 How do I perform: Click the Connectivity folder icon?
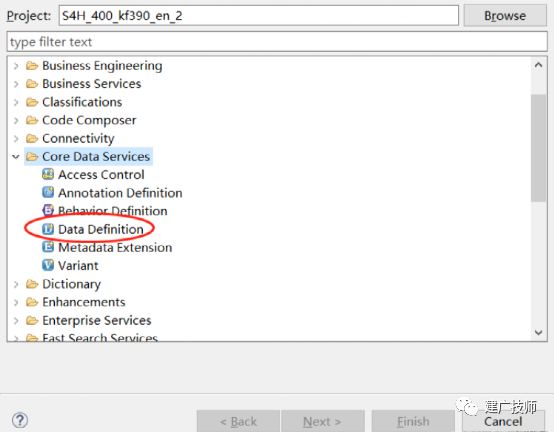(32, 138)
